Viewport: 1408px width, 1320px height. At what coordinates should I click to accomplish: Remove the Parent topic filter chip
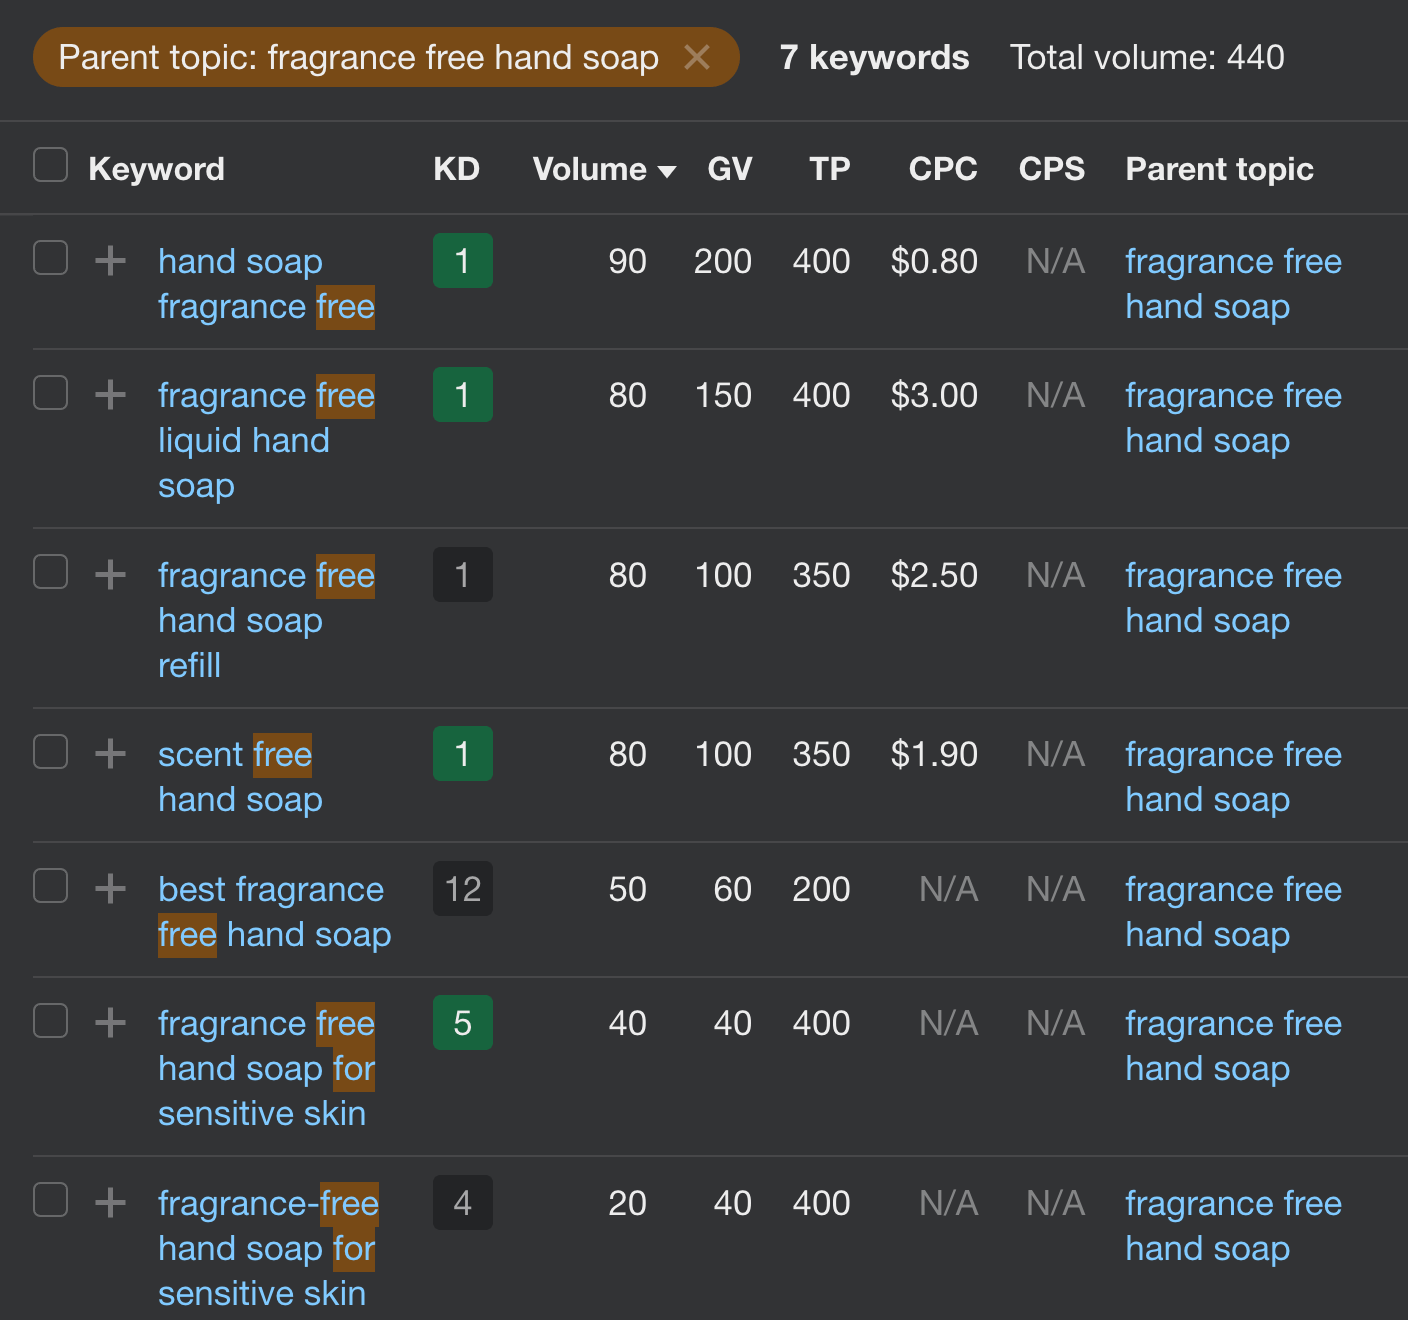click(x=697, y=58)
